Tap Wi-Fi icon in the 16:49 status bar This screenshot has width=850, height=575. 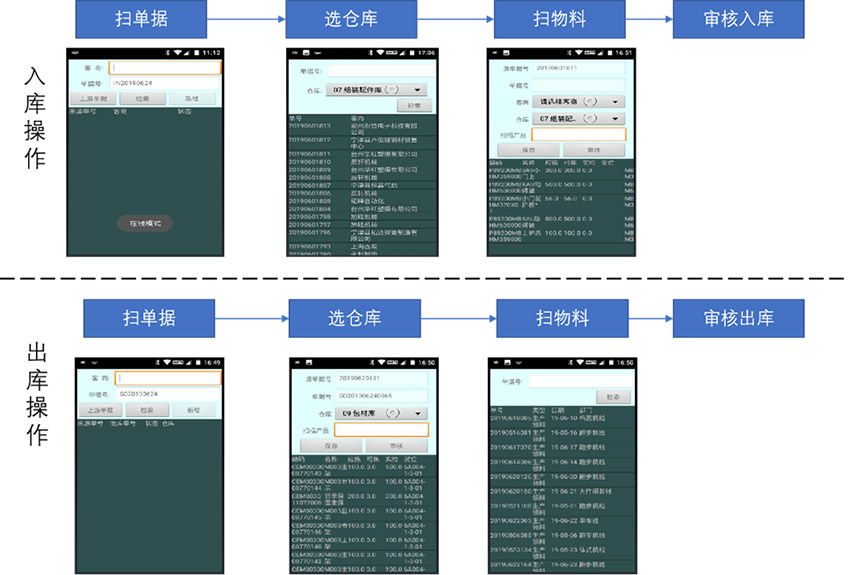(167, 362)
